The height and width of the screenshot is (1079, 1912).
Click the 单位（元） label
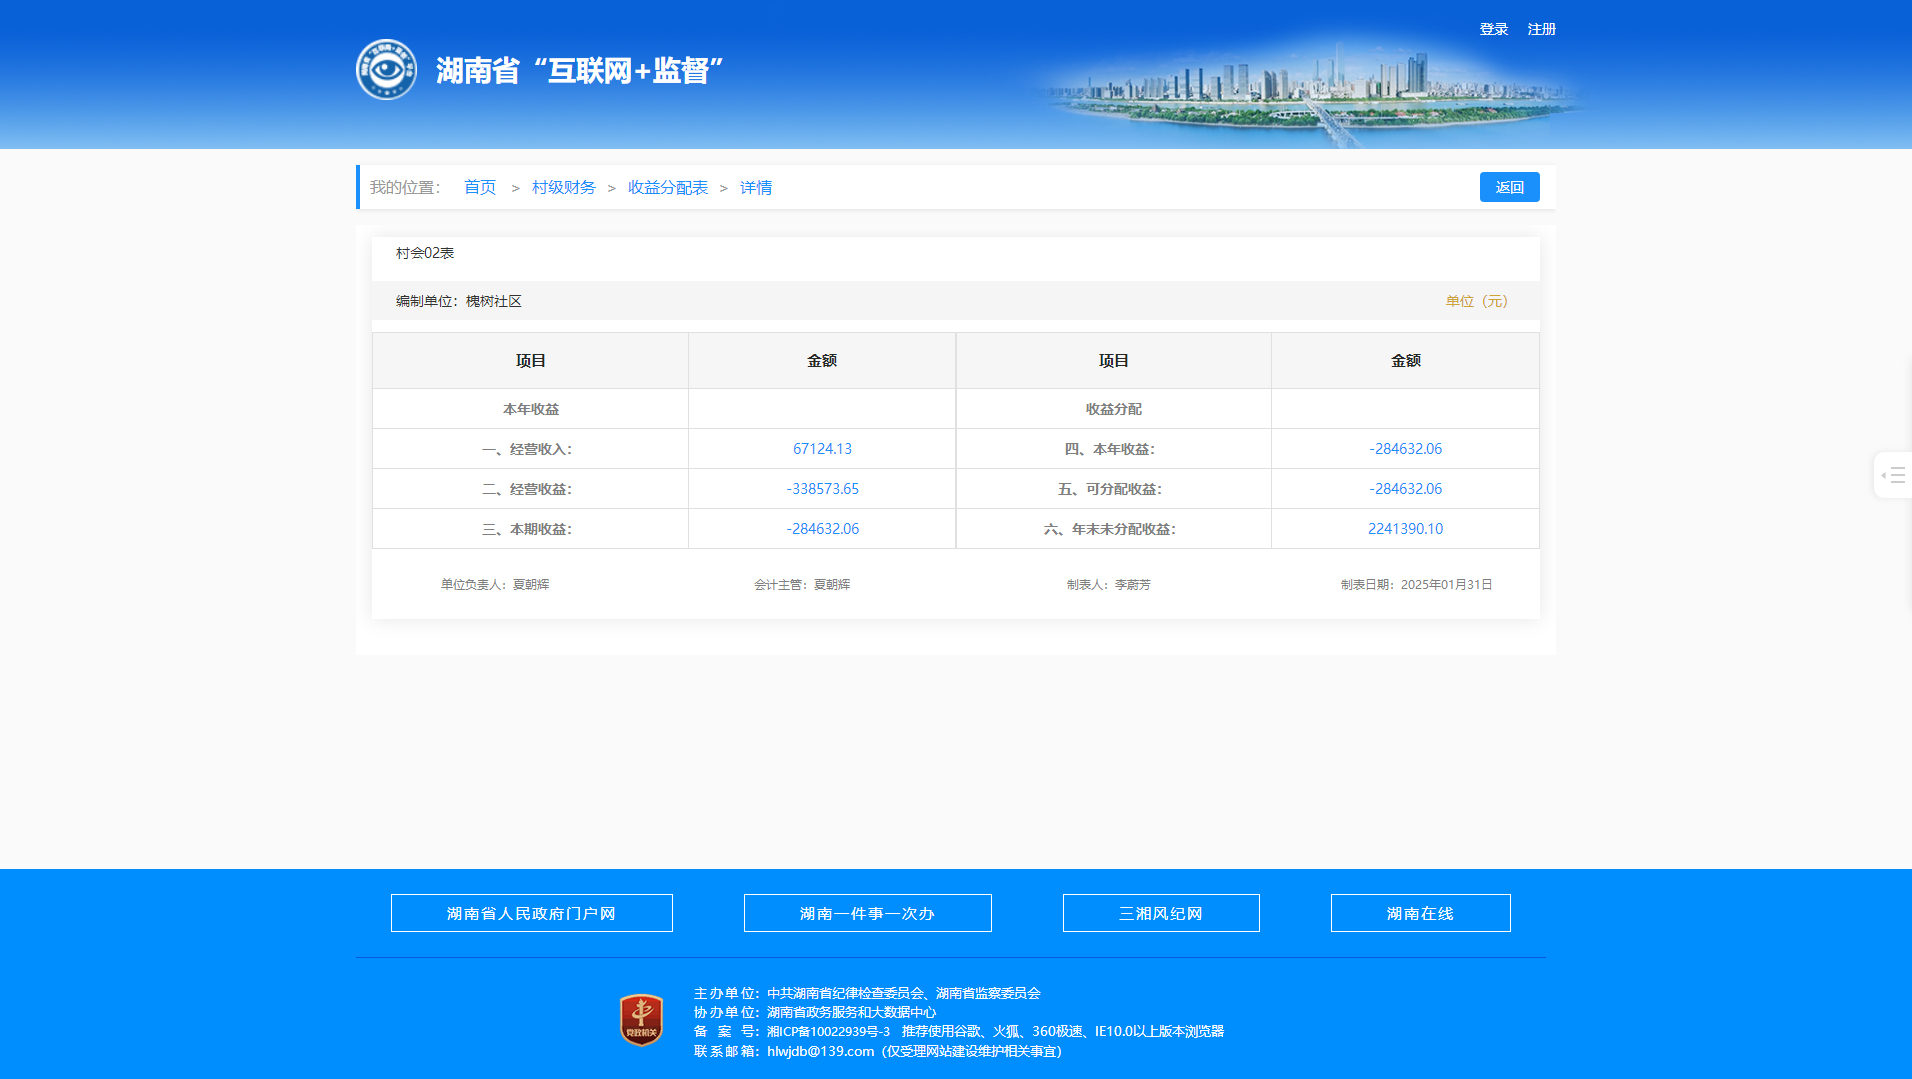point(1477,301)
